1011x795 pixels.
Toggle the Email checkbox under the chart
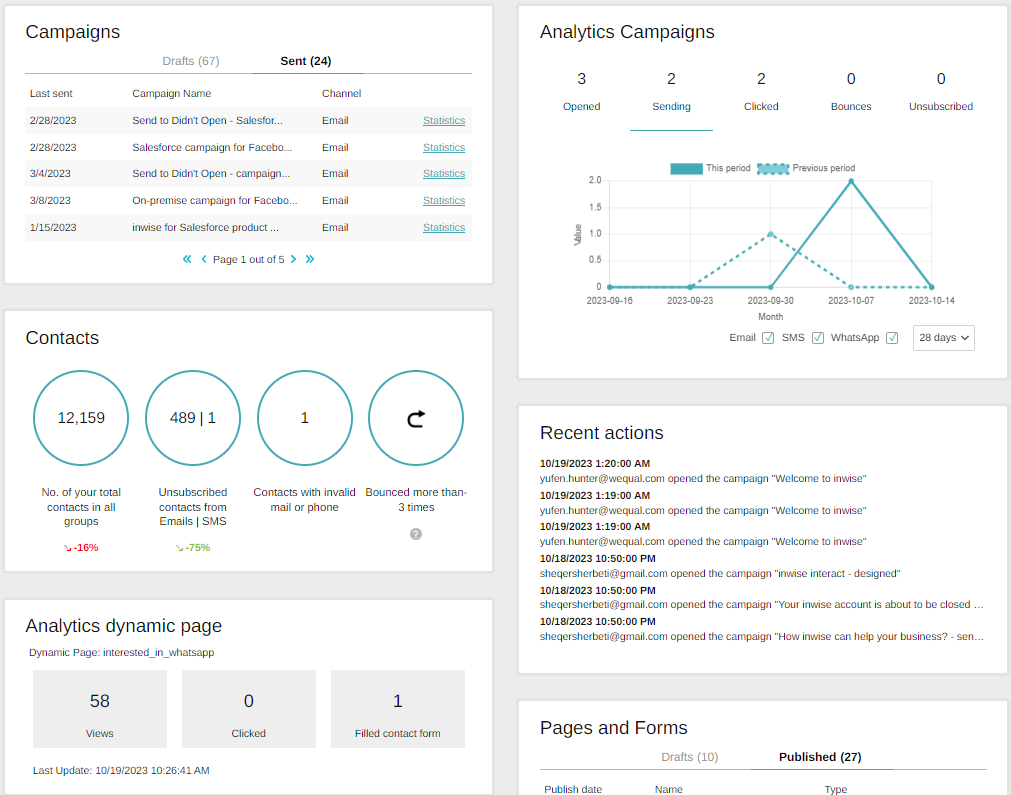tap(768, 338)
